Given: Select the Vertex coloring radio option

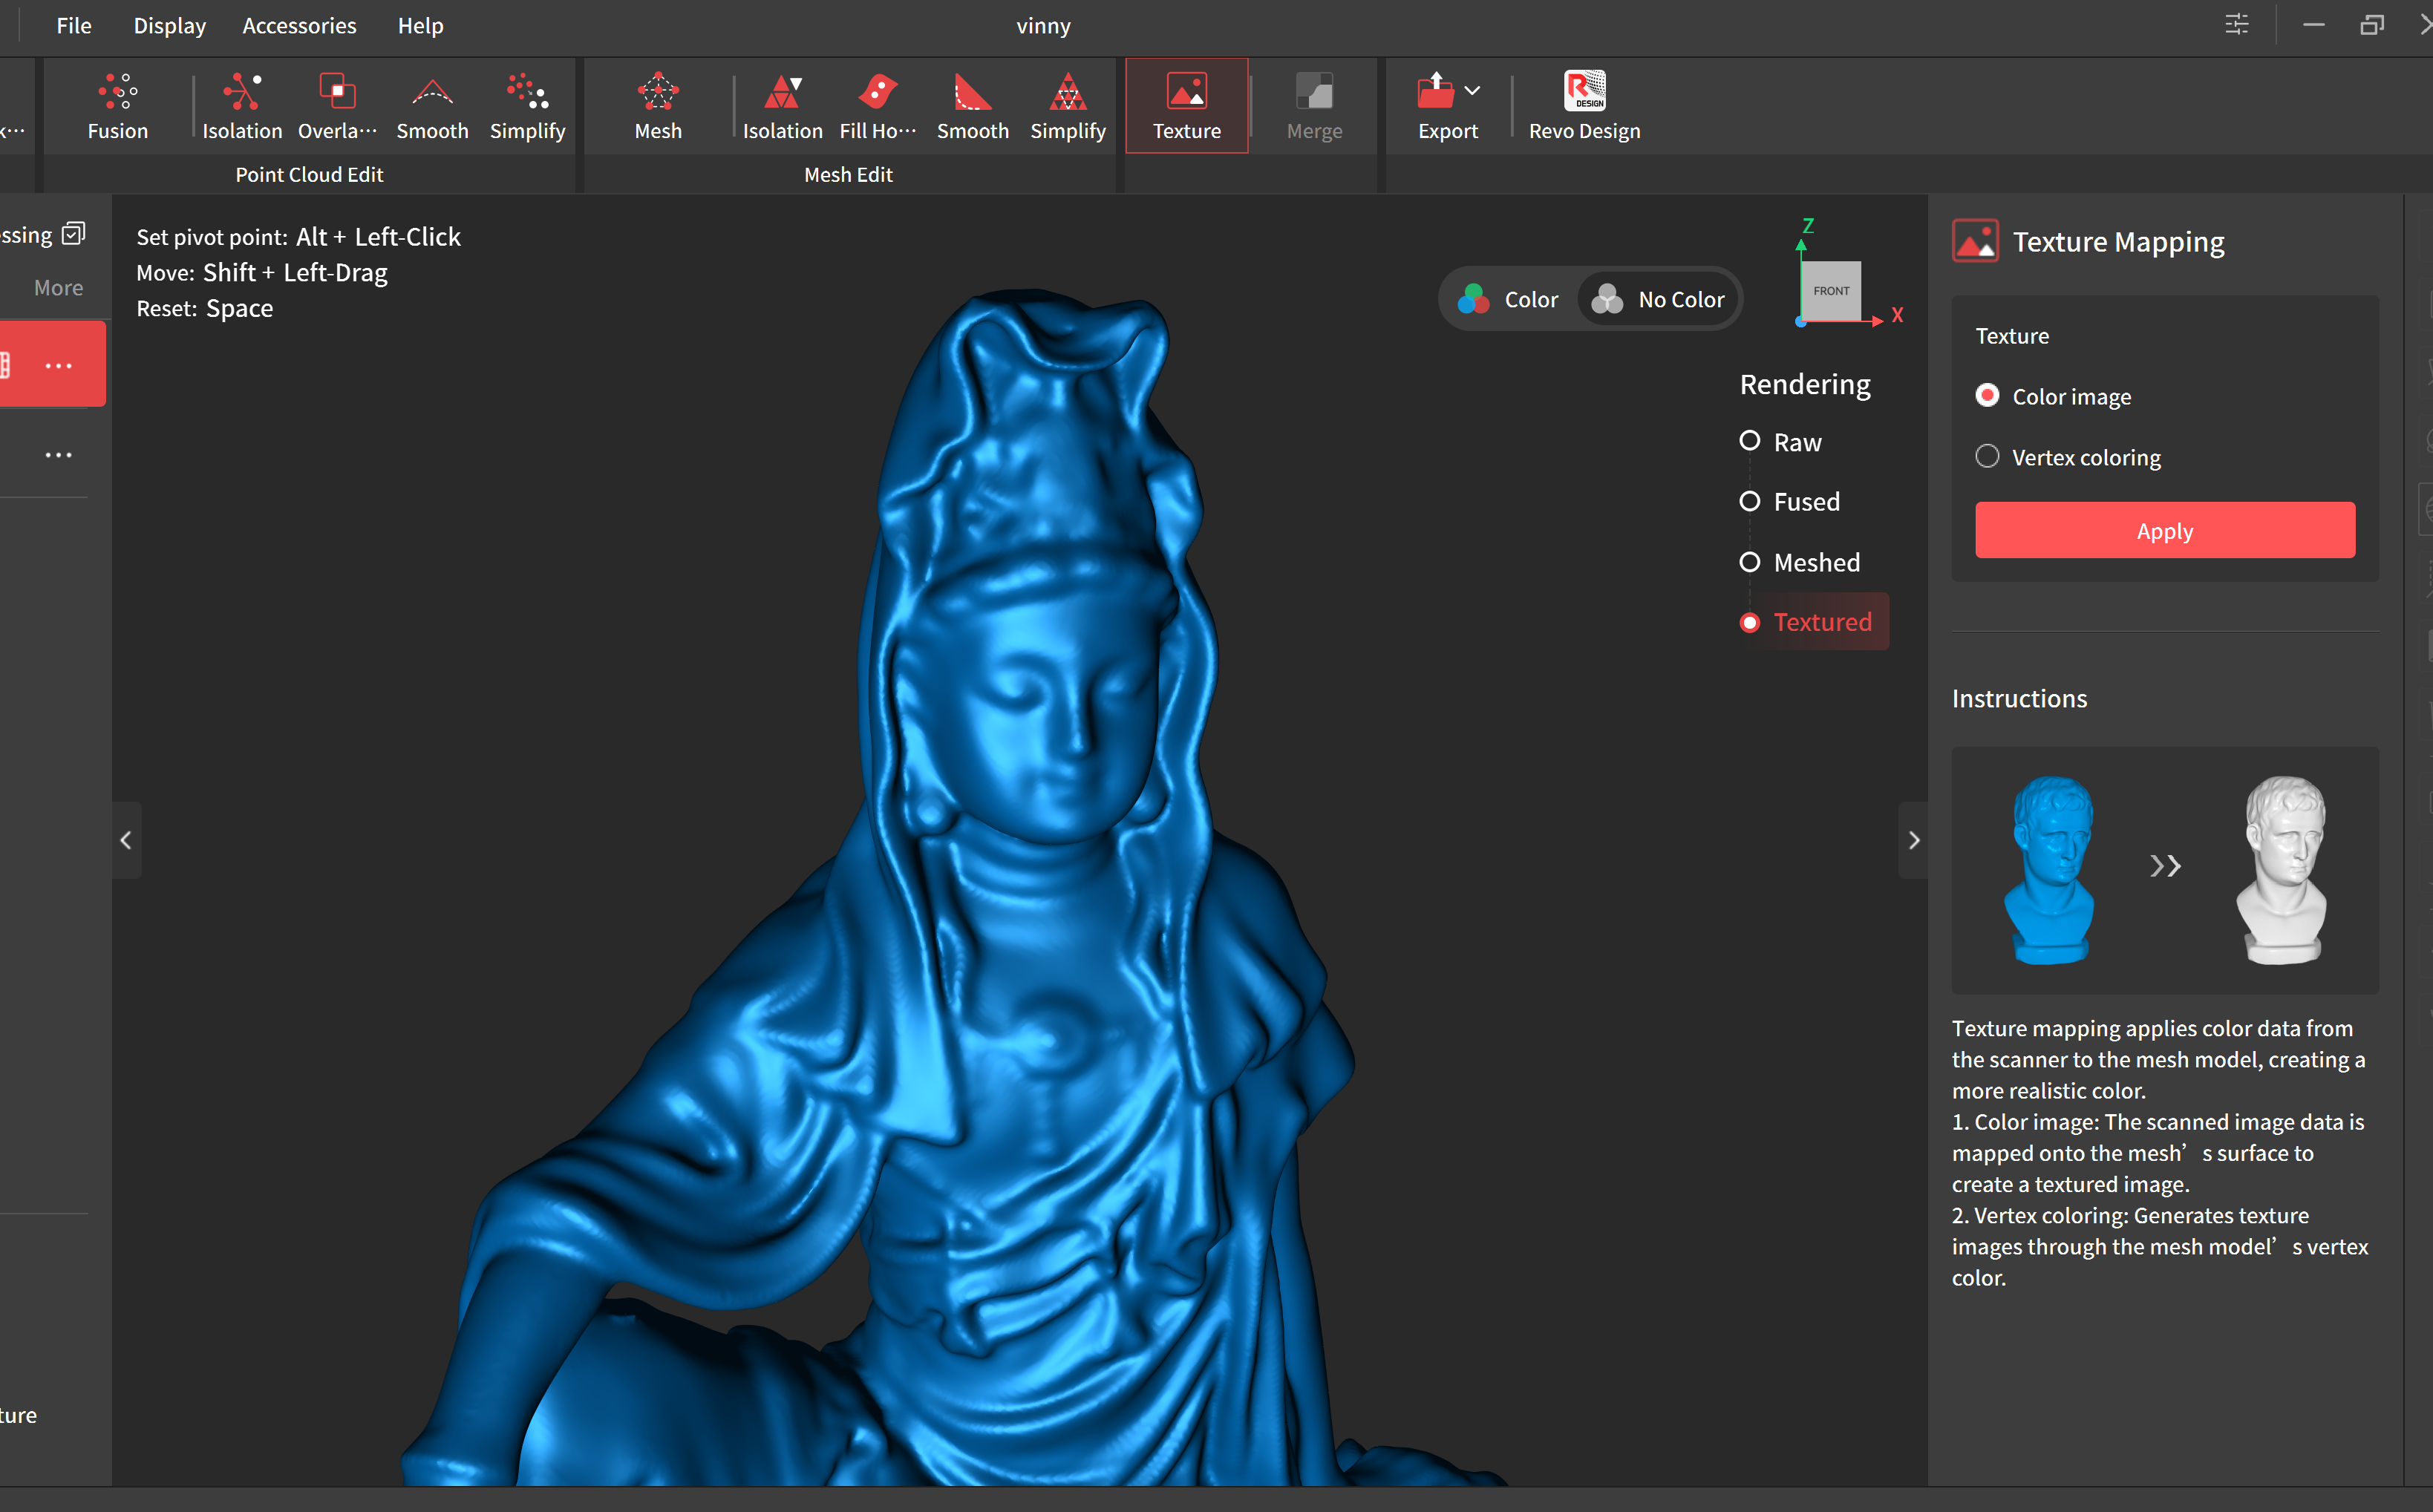Looking at the screenshot, I should (x=1987, y=457).
